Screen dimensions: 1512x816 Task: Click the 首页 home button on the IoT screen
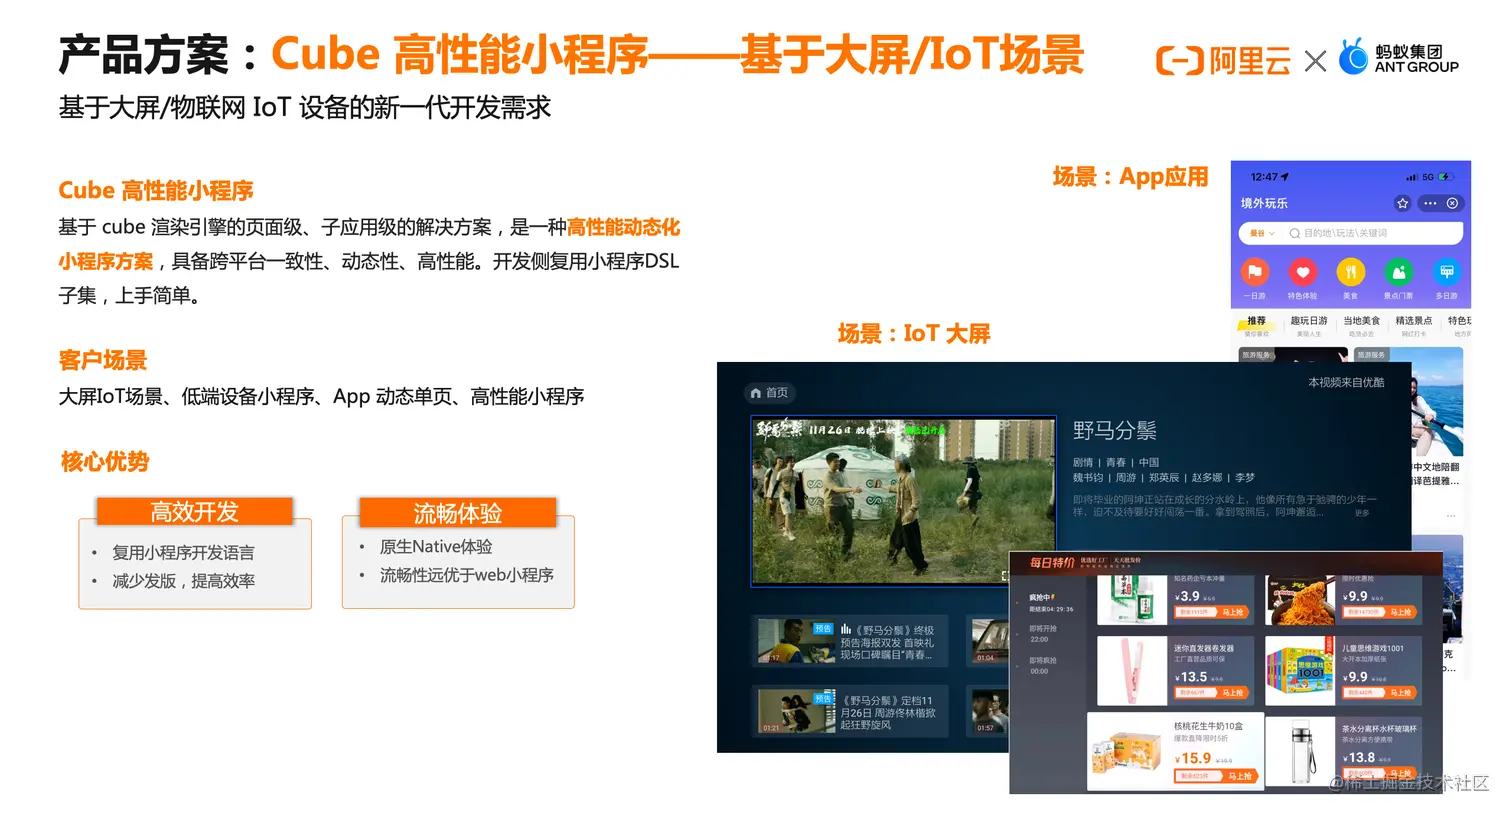769,393
